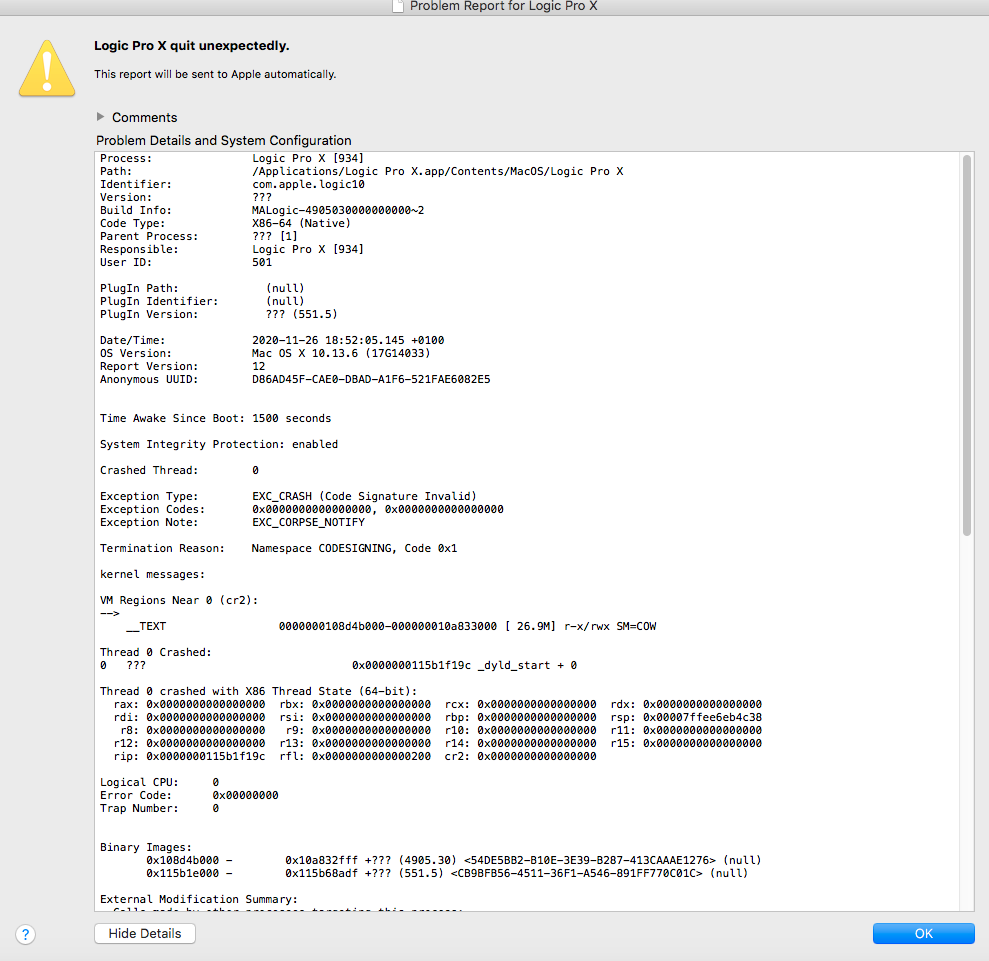Click the 'VM Regions Near 0 (cr2):' line

[x=179, y=600]
